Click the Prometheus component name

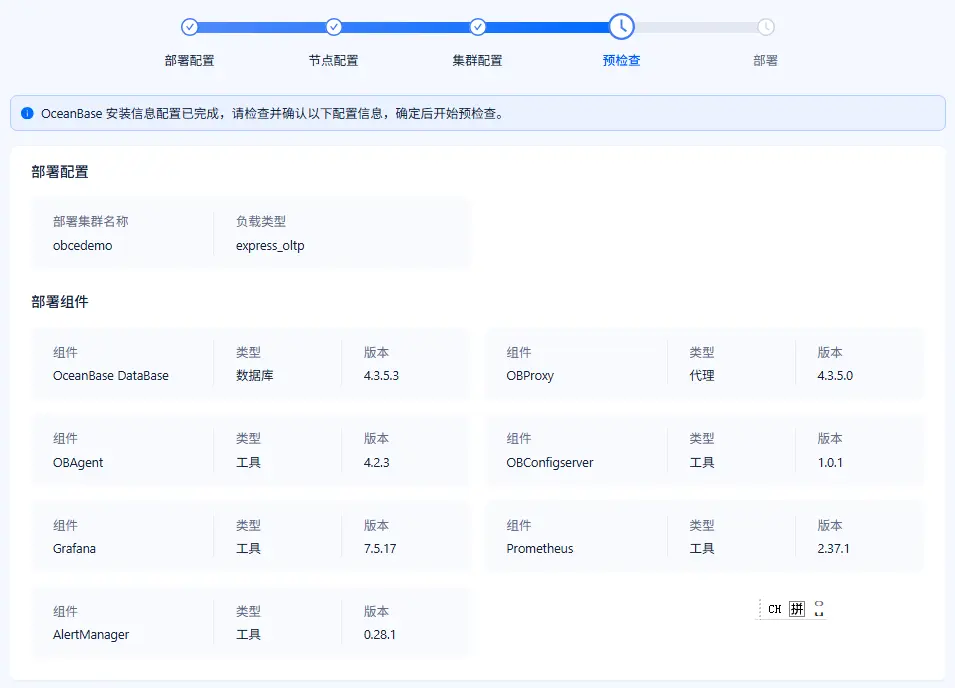(540, 549)
